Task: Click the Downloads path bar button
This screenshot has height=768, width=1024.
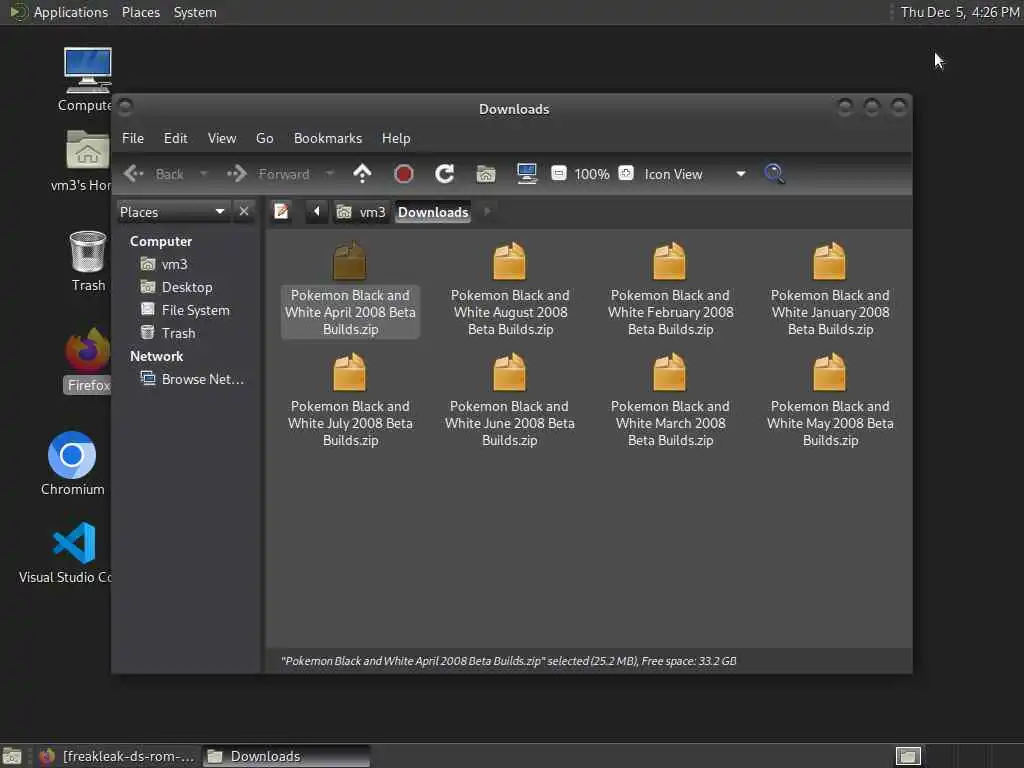Action: point(433,212)
